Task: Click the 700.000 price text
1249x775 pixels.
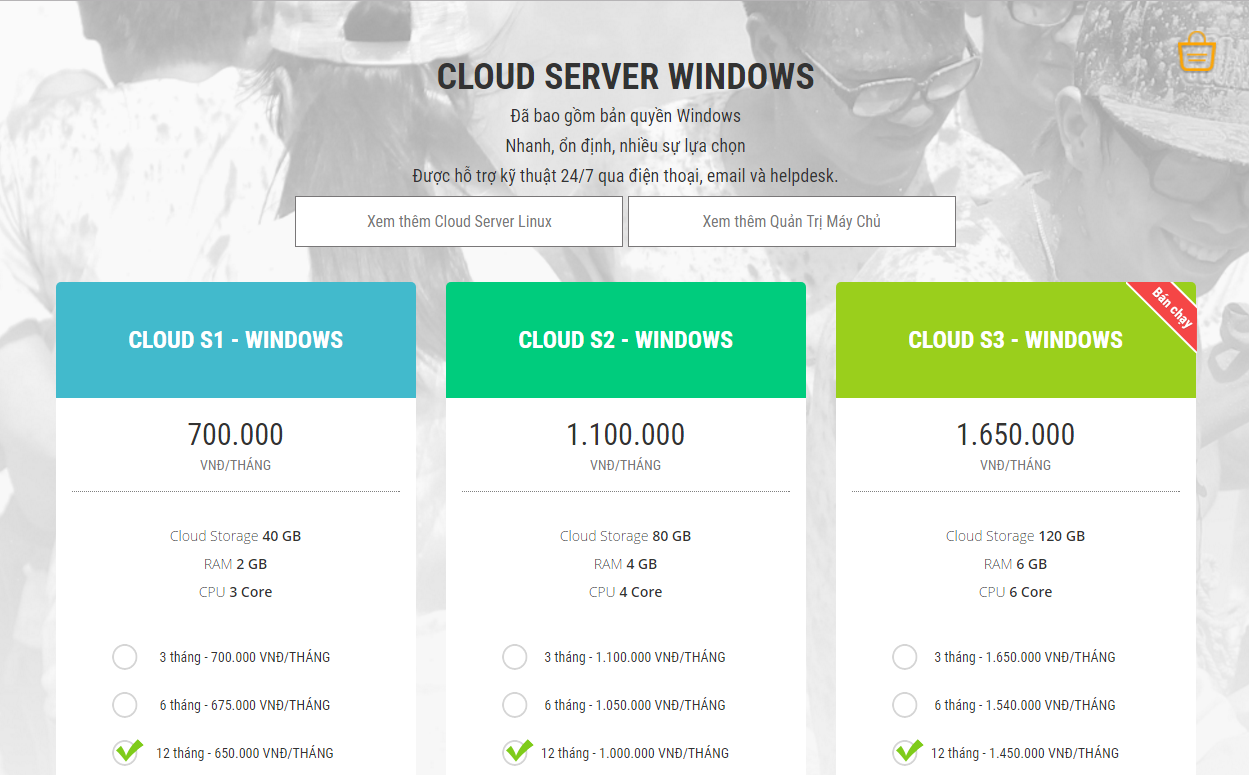Action: pos(236,435)
